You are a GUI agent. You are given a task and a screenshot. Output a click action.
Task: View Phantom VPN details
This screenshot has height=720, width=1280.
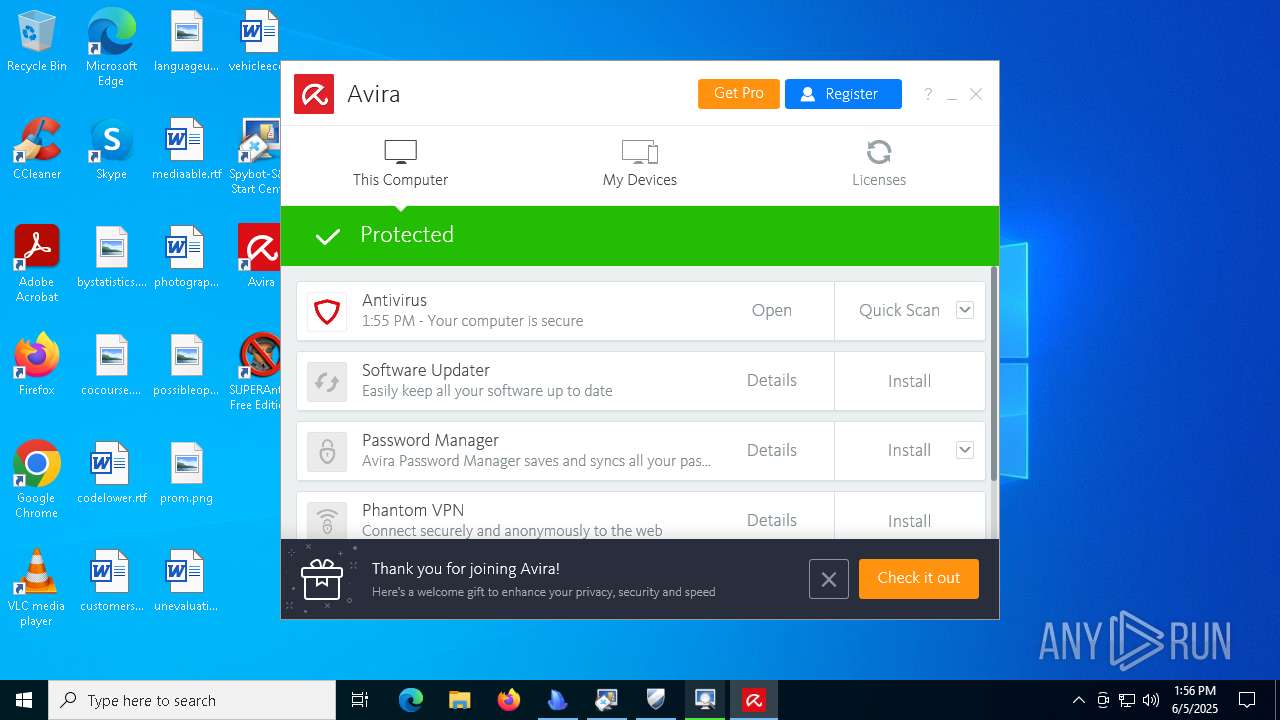[x=772, y=520]
